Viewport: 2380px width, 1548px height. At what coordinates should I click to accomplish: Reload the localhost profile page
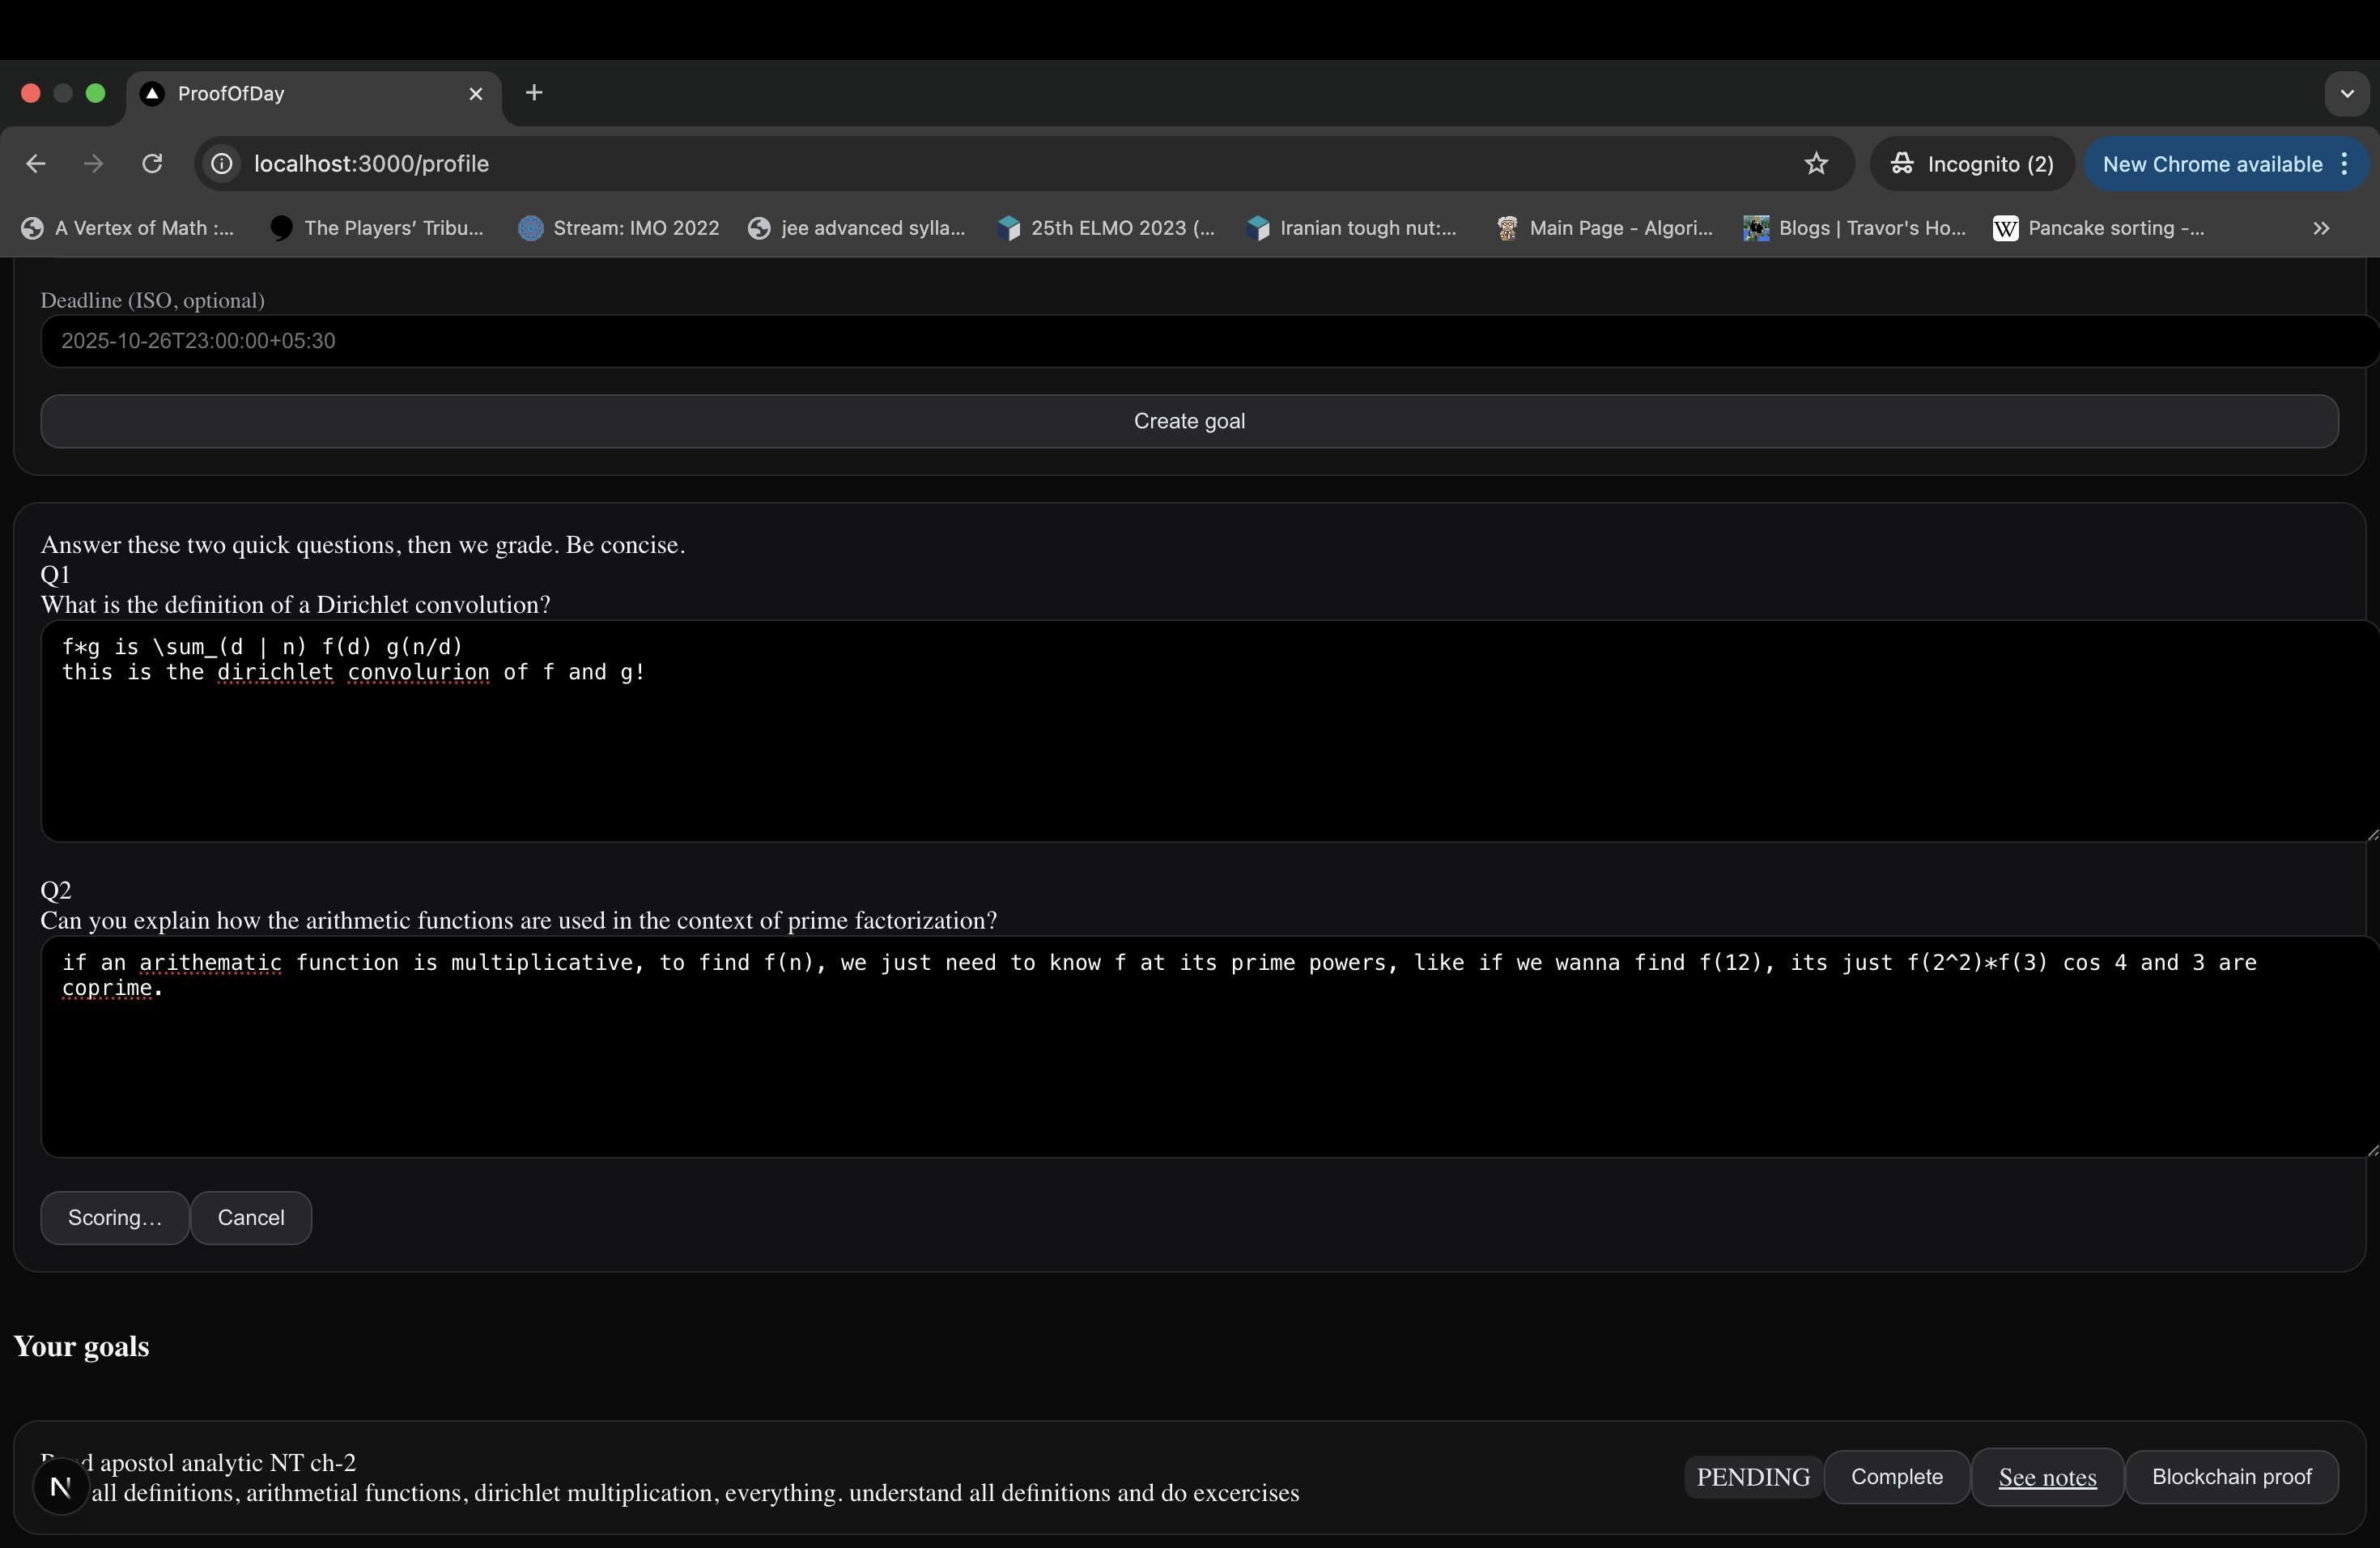click(152, 164)
